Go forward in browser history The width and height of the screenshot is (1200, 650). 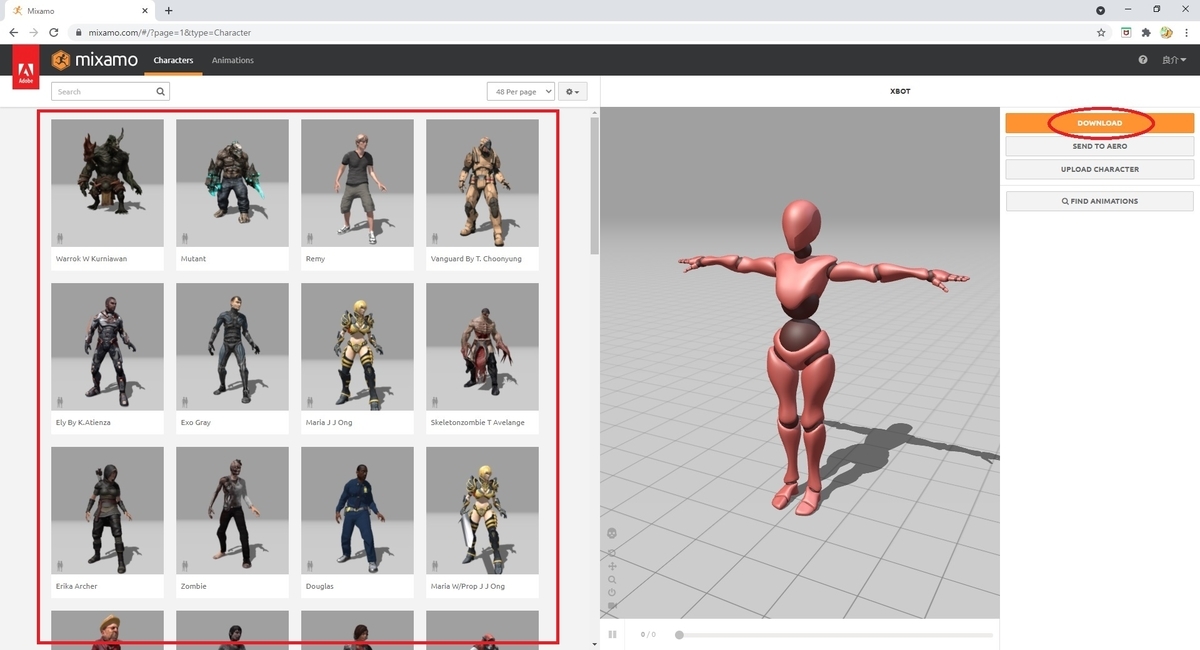(x=34, y=32)
